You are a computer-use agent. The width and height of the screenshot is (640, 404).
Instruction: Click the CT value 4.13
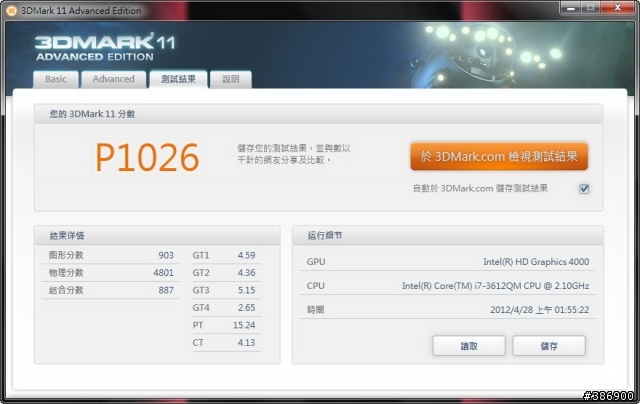(x=246, y=343)
